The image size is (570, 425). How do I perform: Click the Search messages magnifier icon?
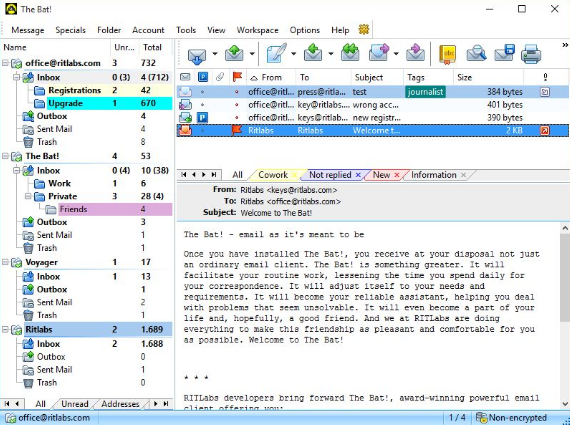(477, 54)
